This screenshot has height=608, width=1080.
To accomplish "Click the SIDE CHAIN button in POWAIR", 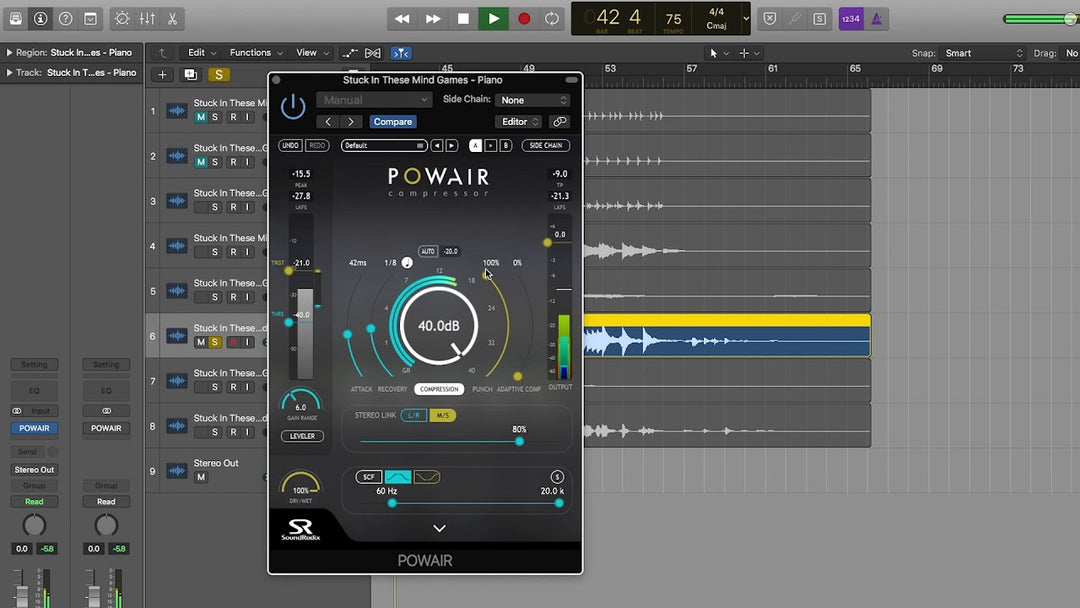I will (546, 145).
